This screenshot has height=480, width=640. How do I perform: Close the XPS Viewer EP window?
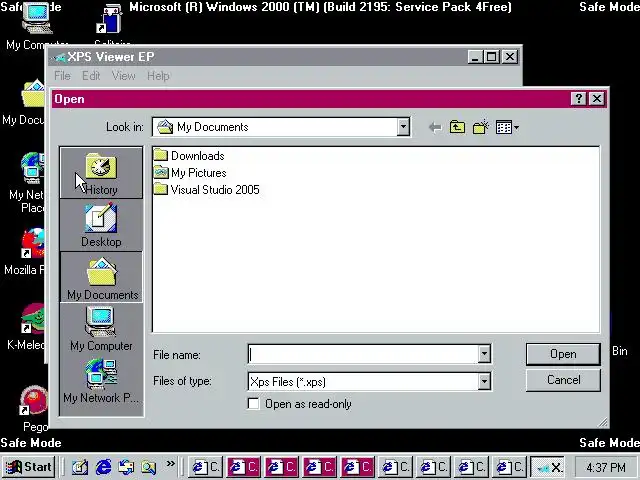[x=510, y=57]
